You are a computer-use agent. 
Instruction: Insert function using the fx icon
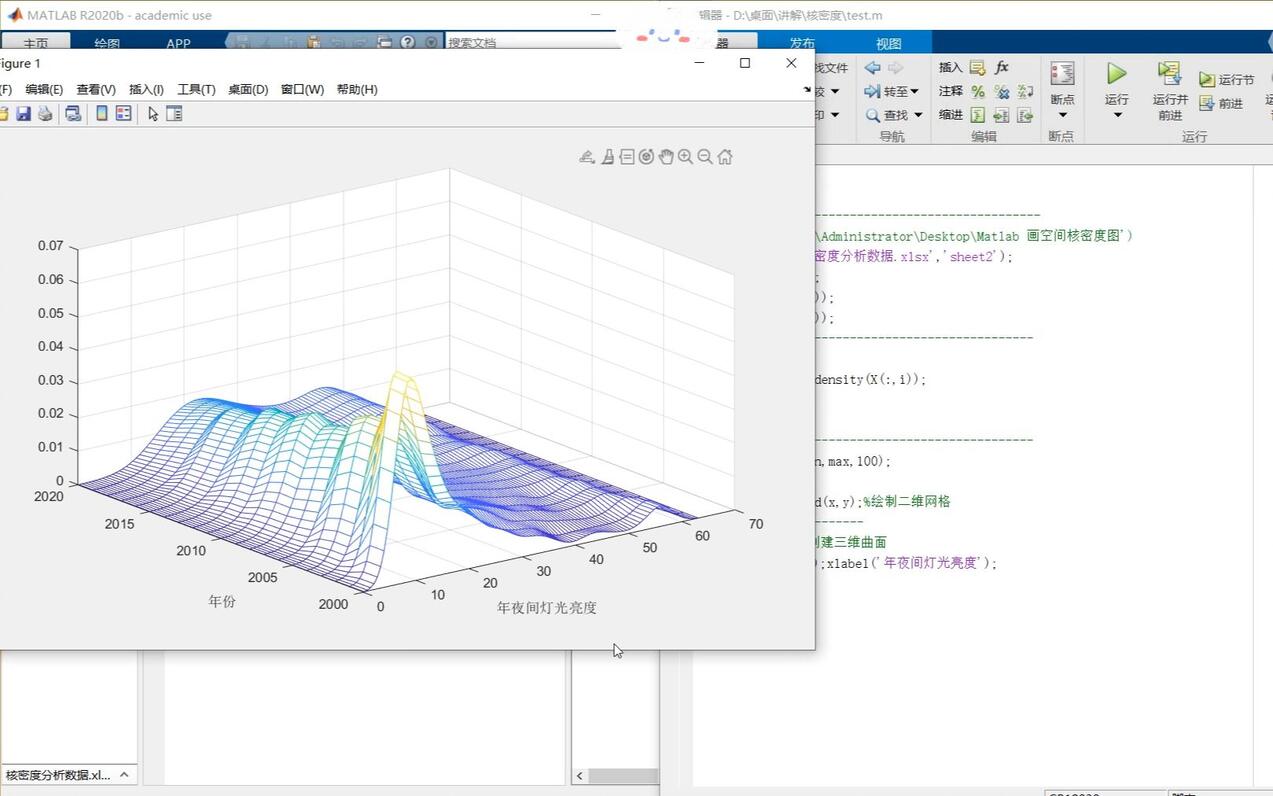coord(1002,67)
